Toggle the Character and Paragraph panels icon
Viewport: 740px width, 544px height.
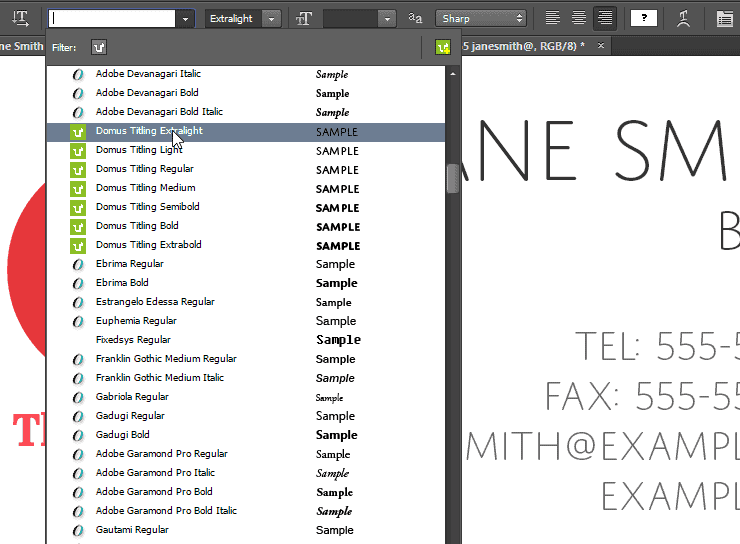(724, 19)
